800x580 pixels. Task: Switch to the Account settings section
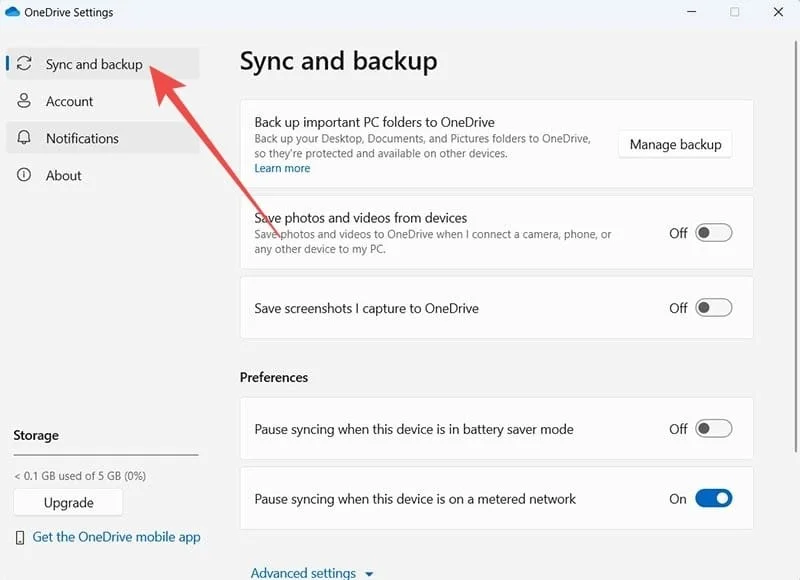coord(70,100)
